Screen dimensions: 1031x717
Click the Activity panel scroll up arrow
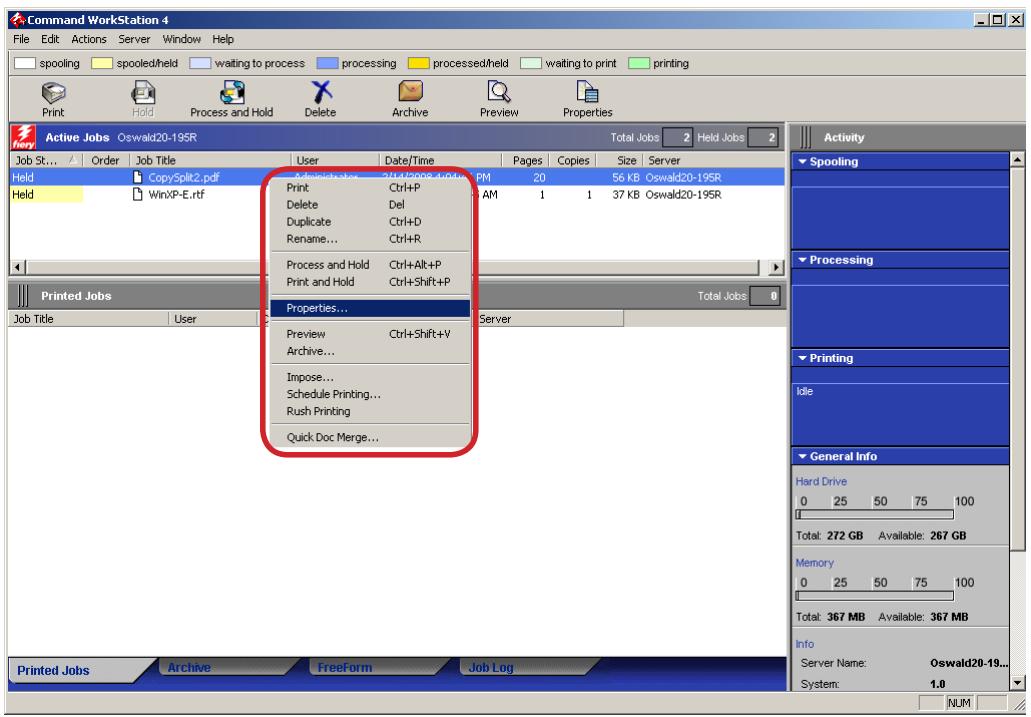[x=1017, y=159]
